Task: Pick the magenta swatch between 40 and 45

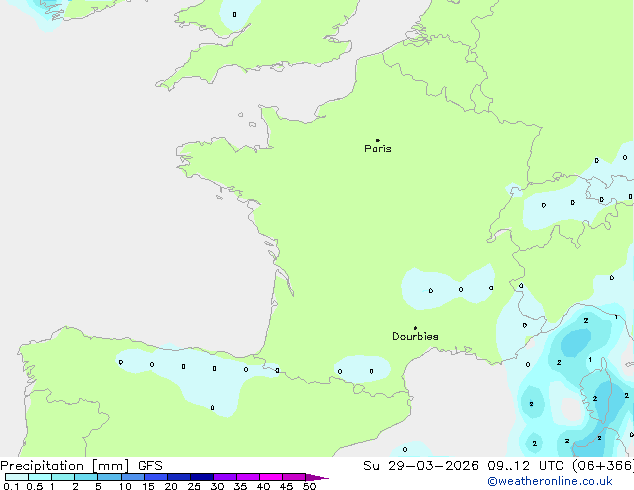Action: (x=271, y=477)
